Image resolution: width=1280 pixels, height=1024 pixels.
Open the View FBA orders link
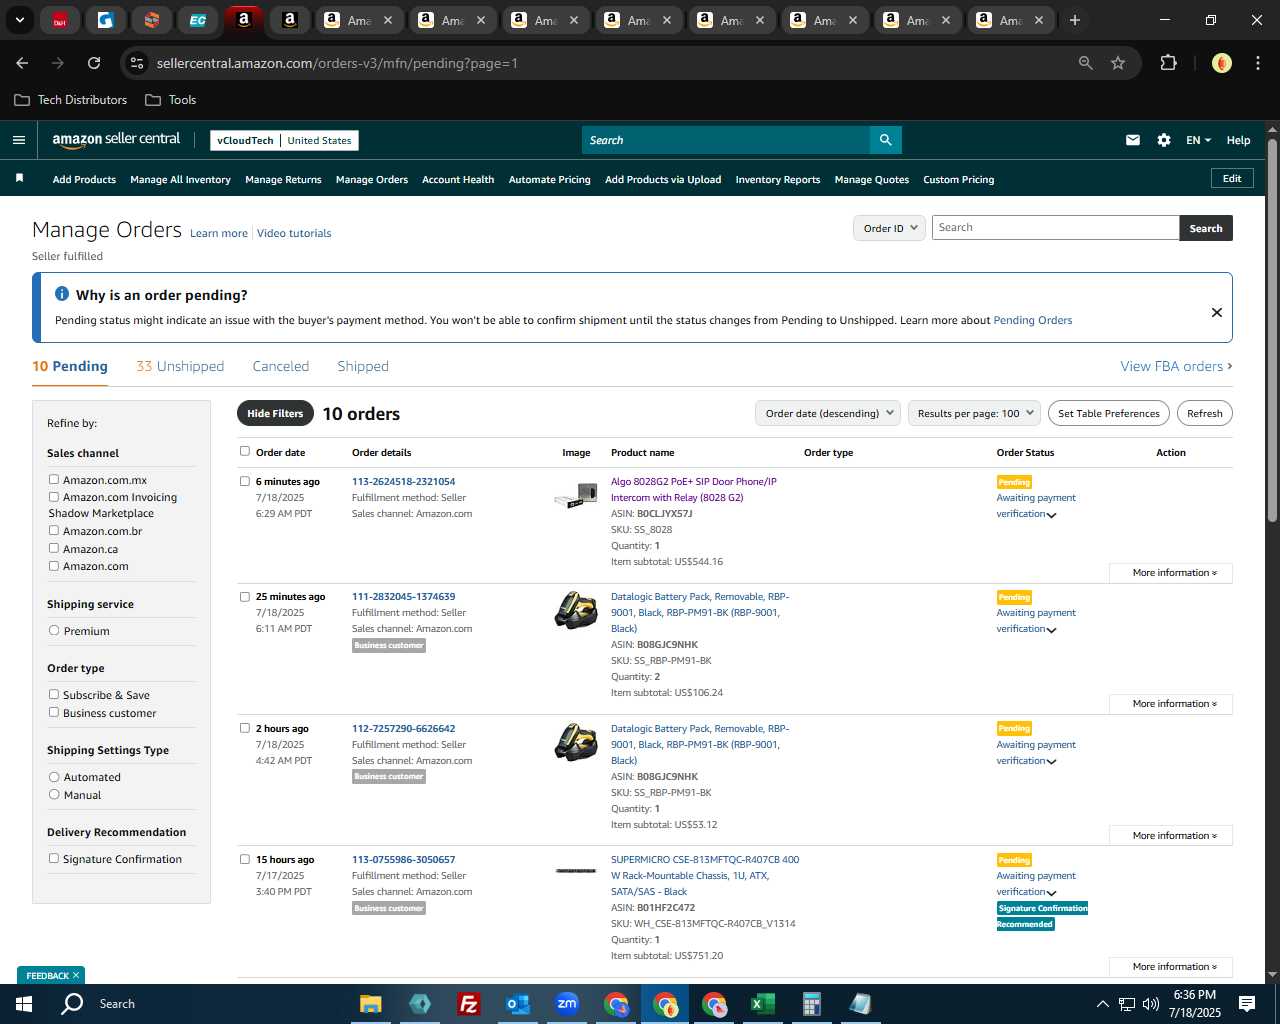(1176, 366)
